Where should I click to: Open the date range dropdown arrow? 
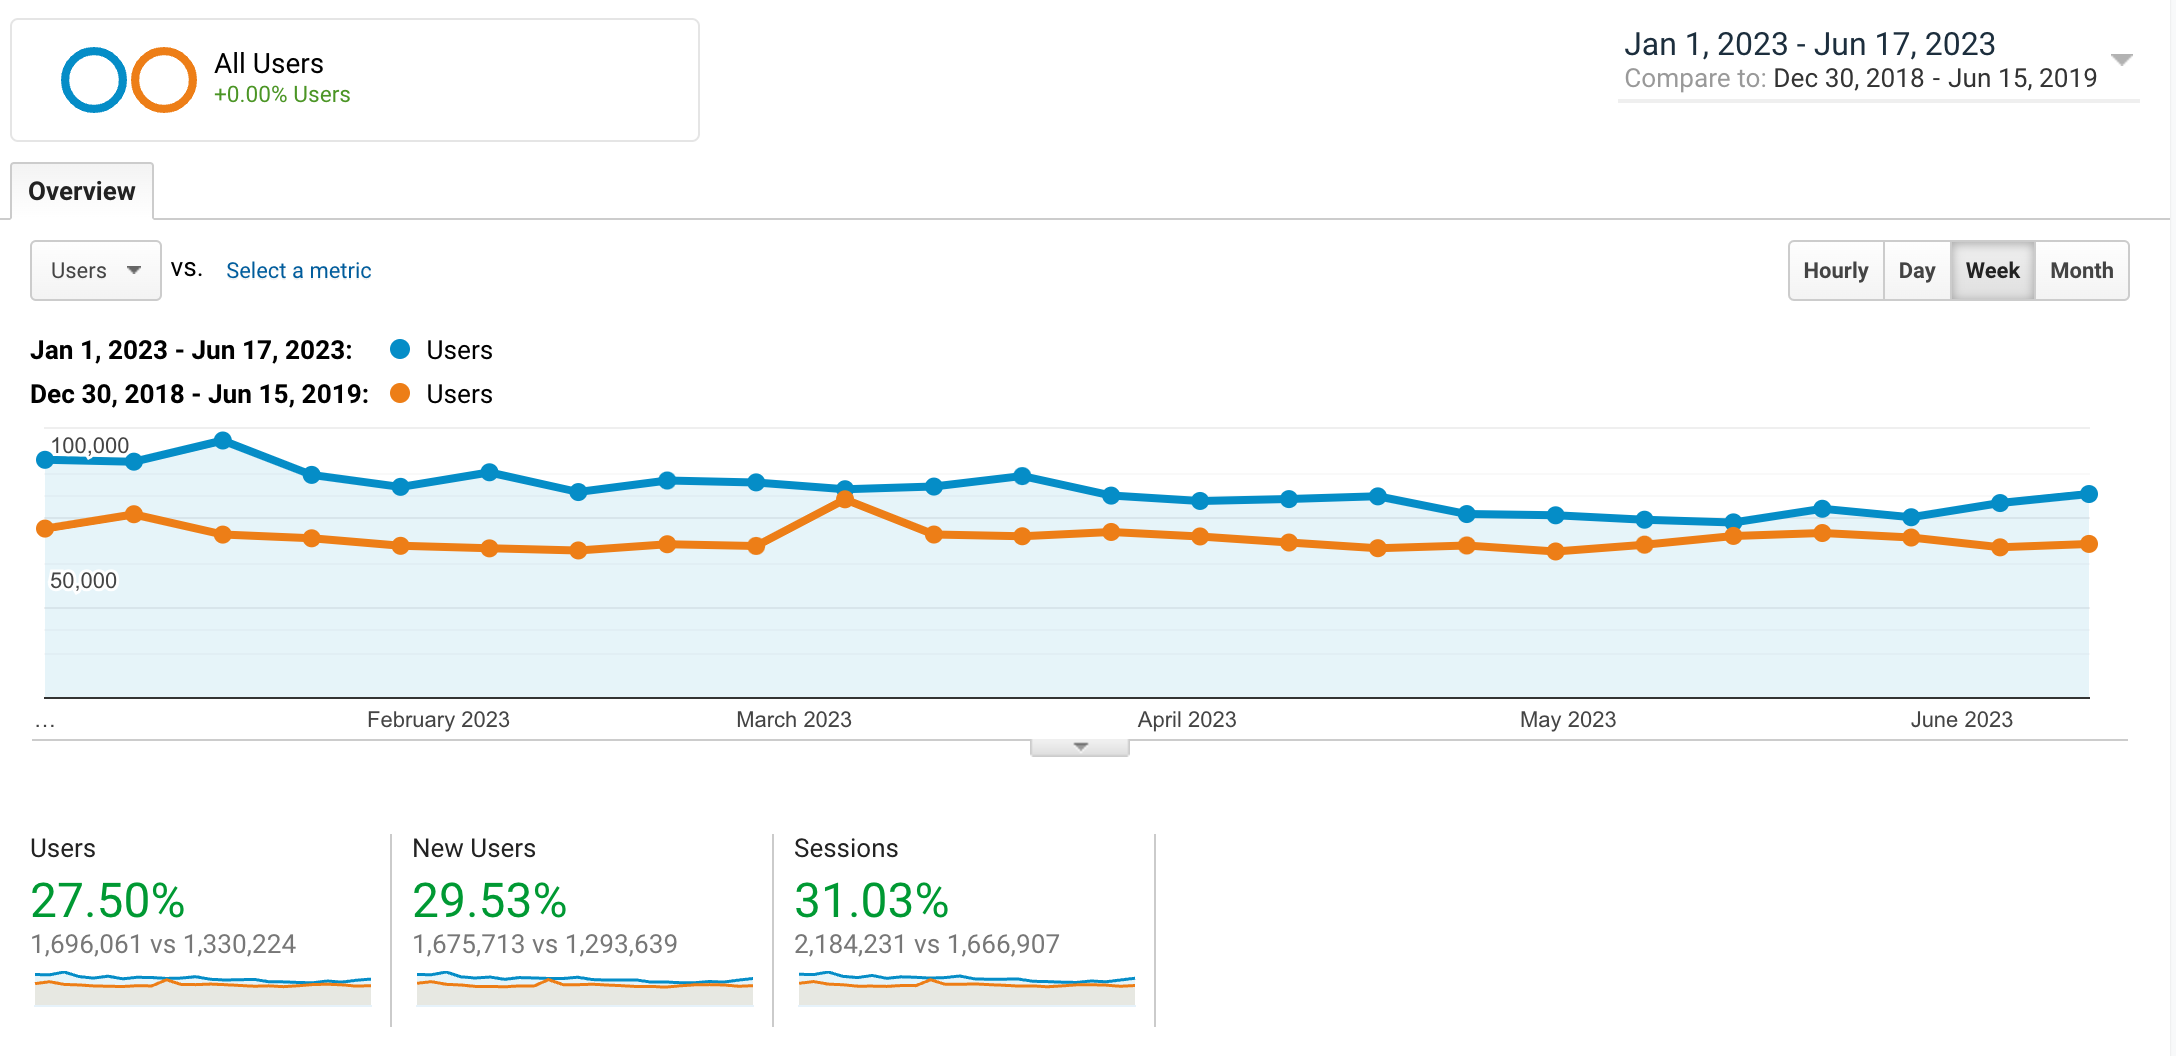(x=2121, y=60)
